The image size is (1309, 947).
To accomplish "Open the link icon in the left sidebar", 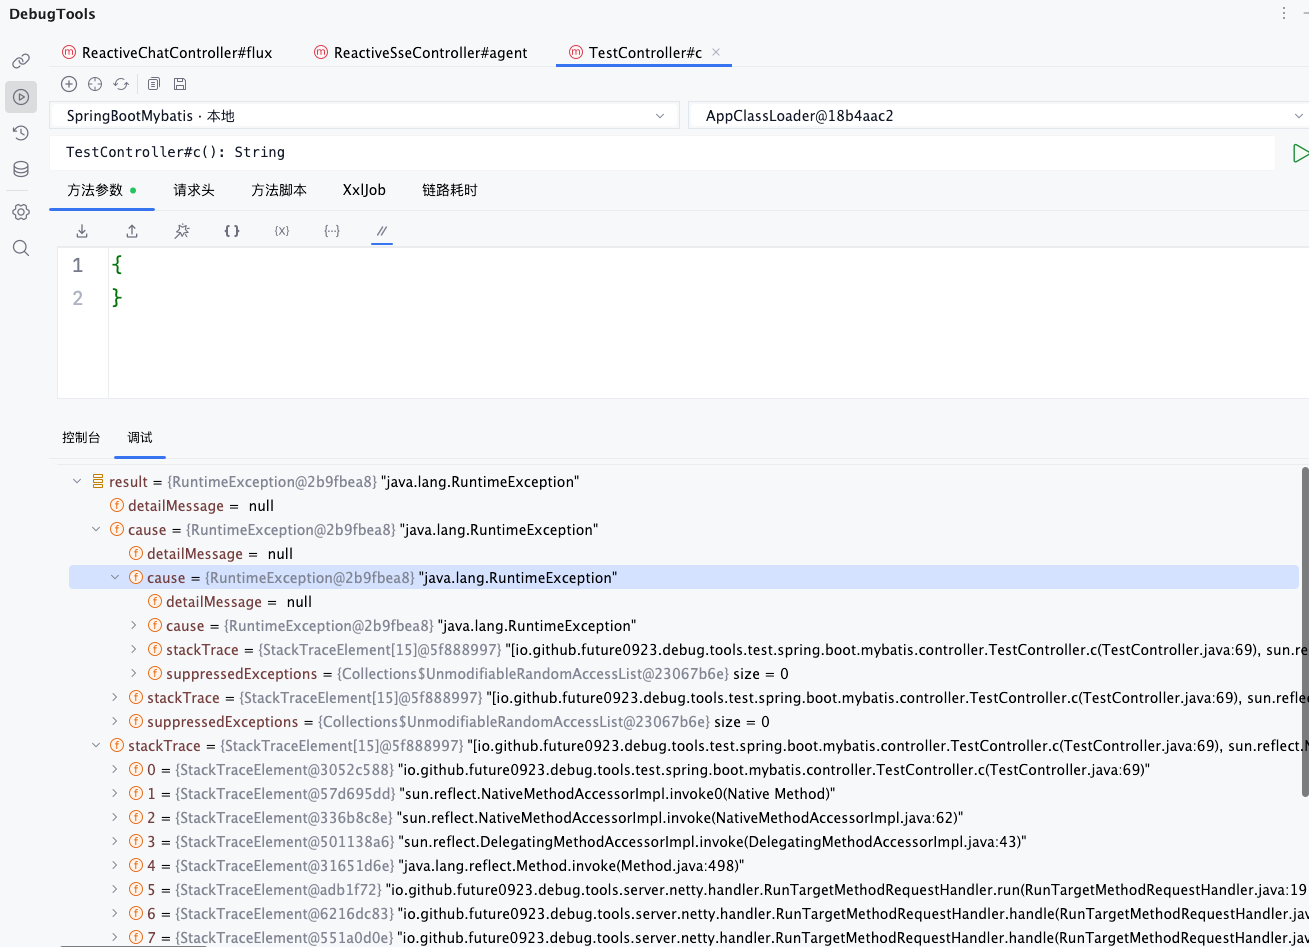I will (x=20, y=61).
